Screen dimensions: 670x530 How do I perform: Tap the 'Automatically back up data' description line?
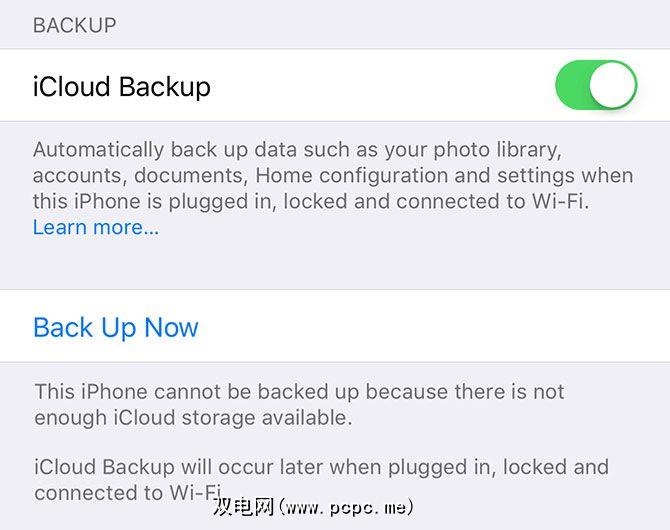[x=297, y=150]
